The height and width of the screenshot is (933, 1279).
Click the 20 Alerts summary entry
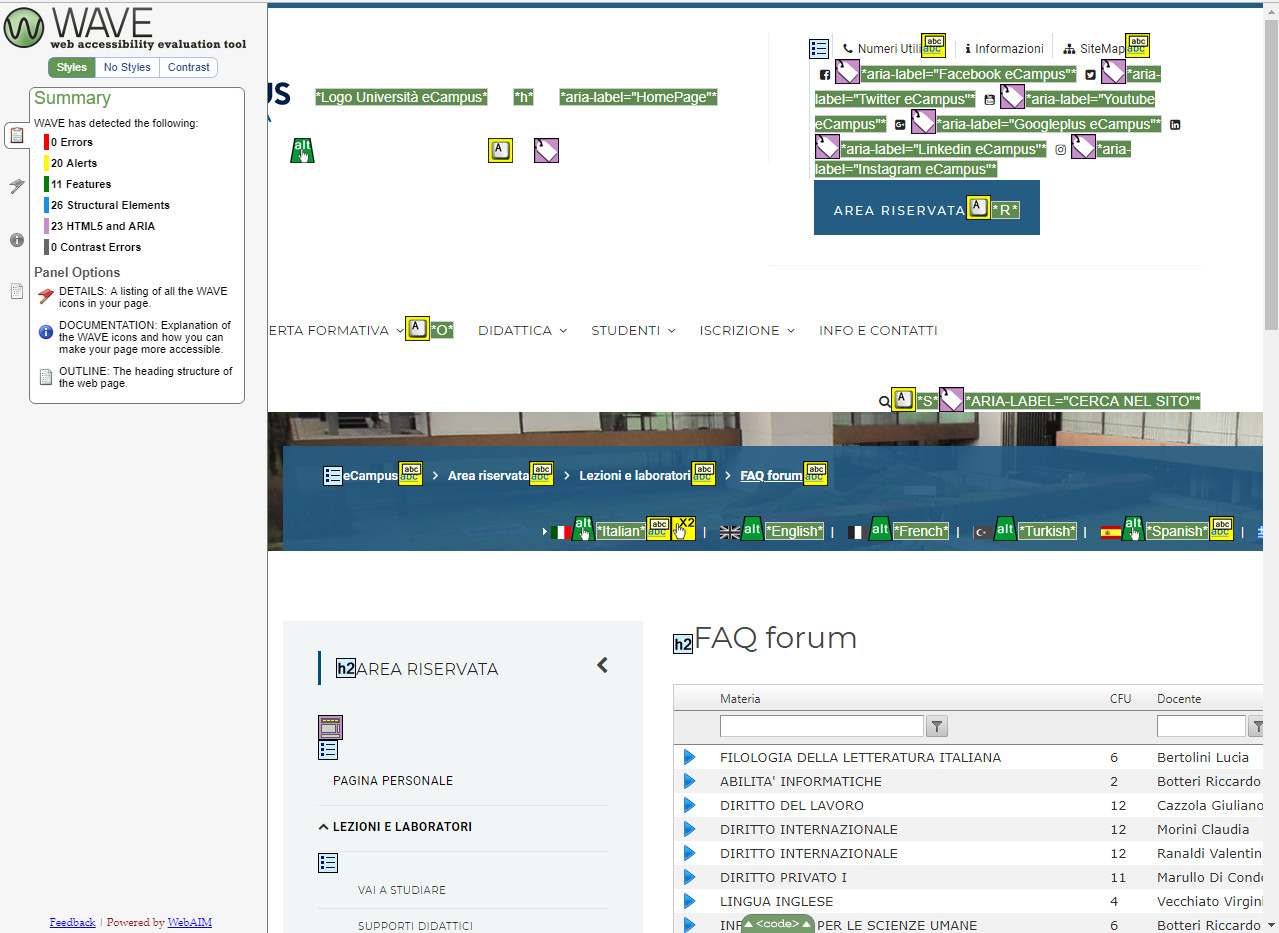(74, 163)
